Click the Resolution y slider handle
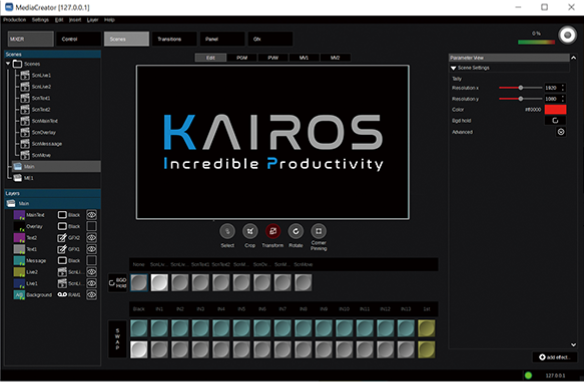 pyautogui.click(x=521, y=99)
